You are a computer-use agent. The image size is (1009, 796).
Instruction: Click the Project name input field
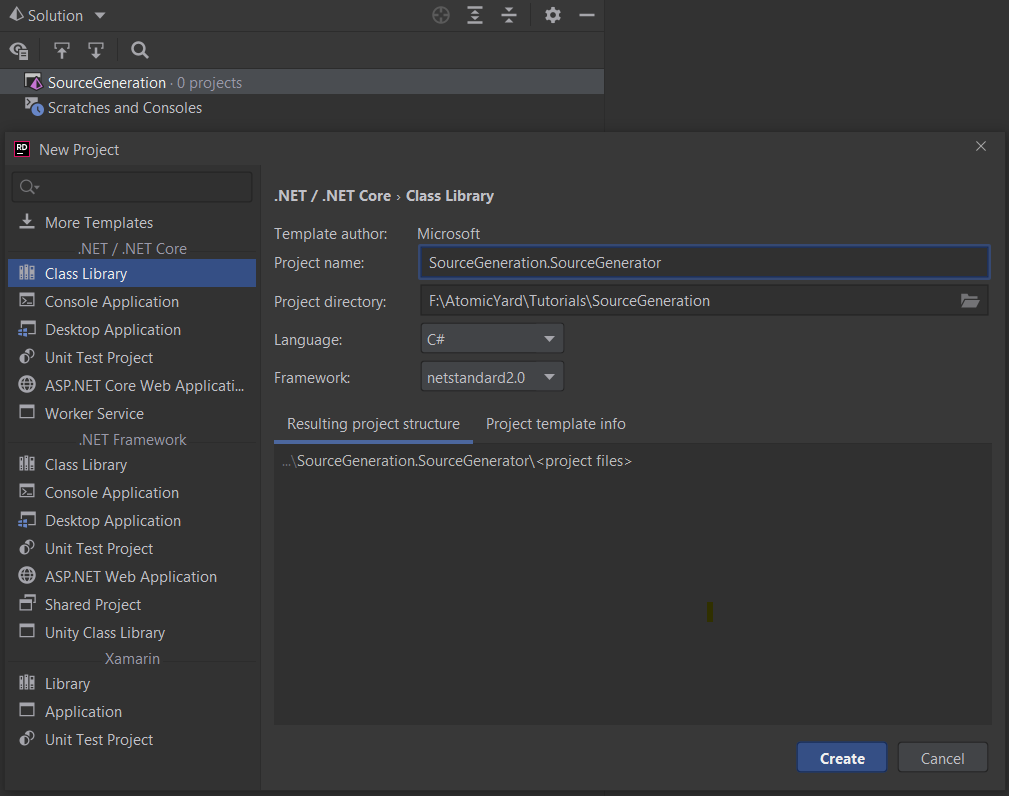tap(704, 263)
